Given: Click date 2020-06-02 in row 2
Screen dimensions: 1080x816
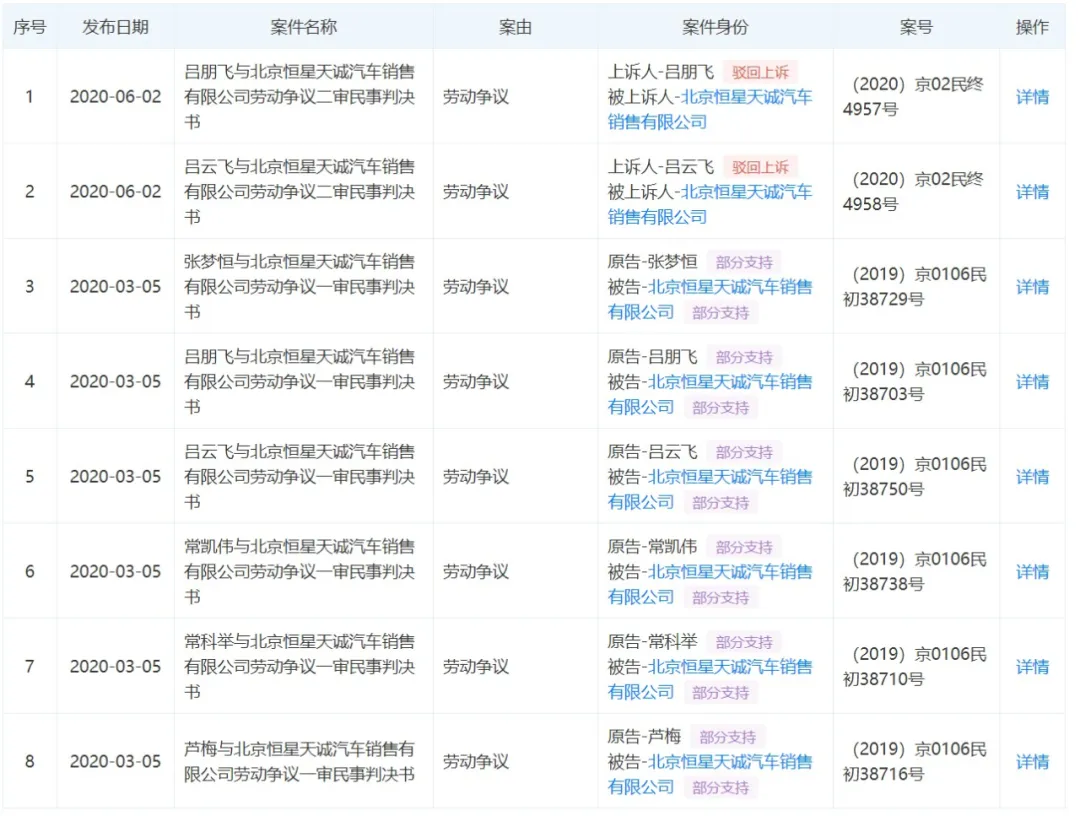Looking at the screenshot, I should click(x=116, y=192).
